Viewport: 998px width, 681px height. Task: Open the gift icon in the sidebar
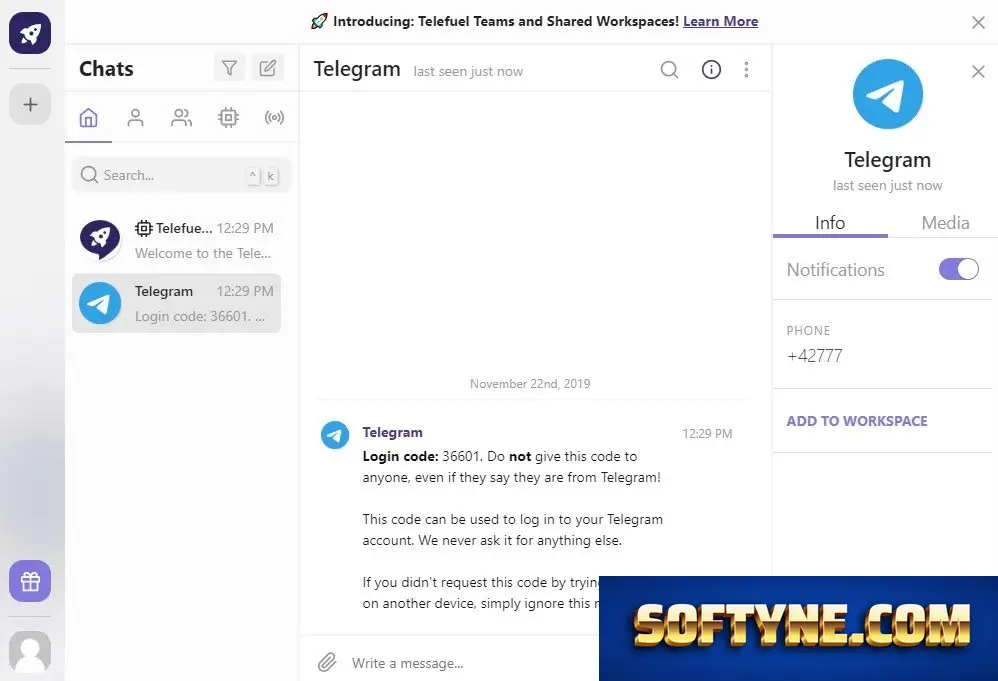click(30, 581)
